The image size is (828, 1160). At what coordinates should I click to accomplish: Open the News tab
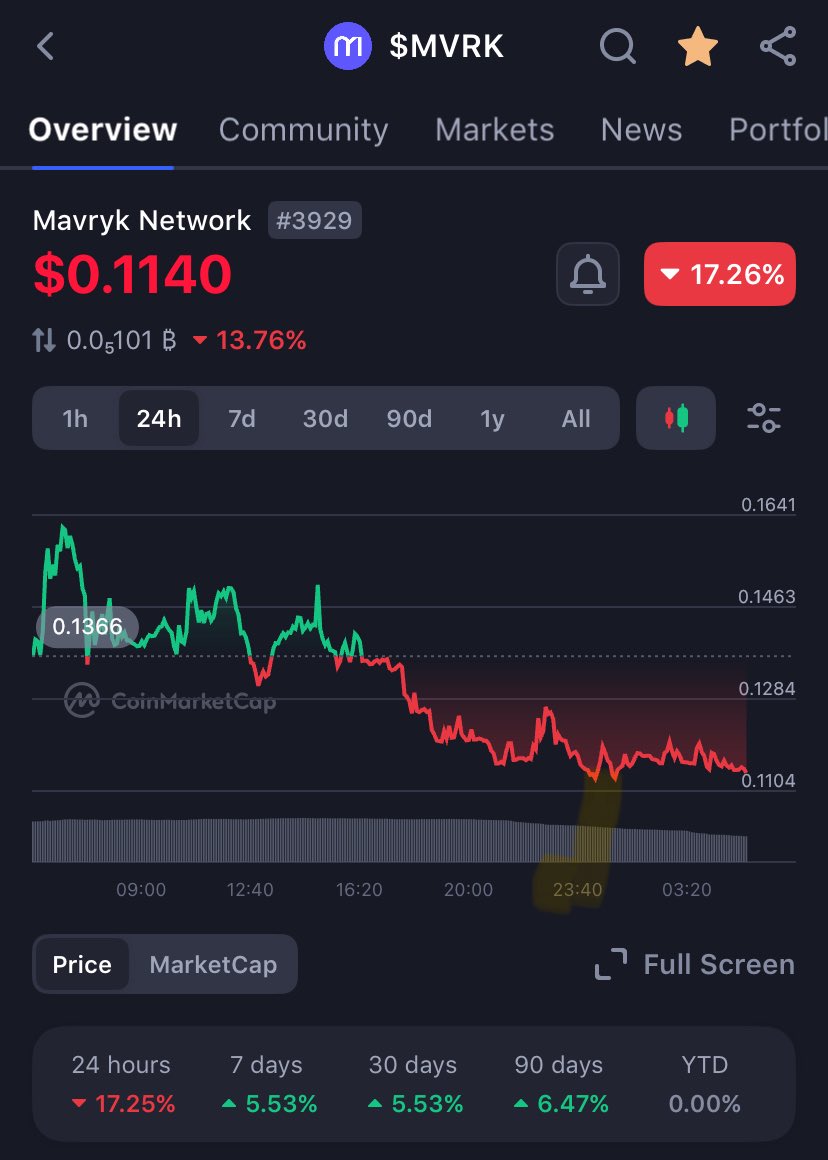[x=641, y=129]
